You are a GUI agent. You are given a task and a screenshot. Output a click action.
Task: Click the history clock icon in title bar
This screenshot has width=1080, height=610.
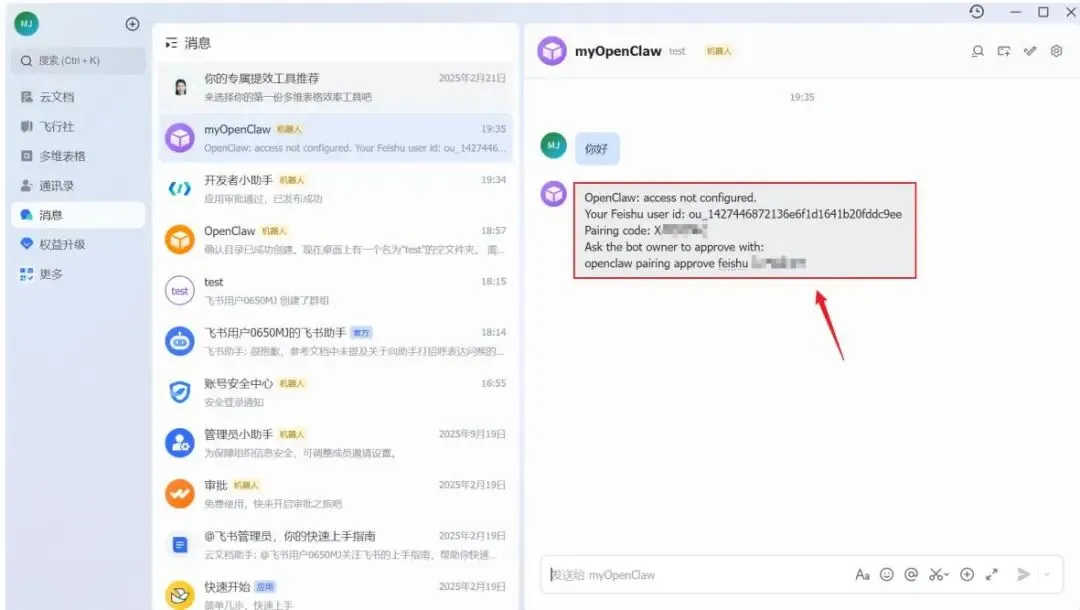click(x=977, y=12)
